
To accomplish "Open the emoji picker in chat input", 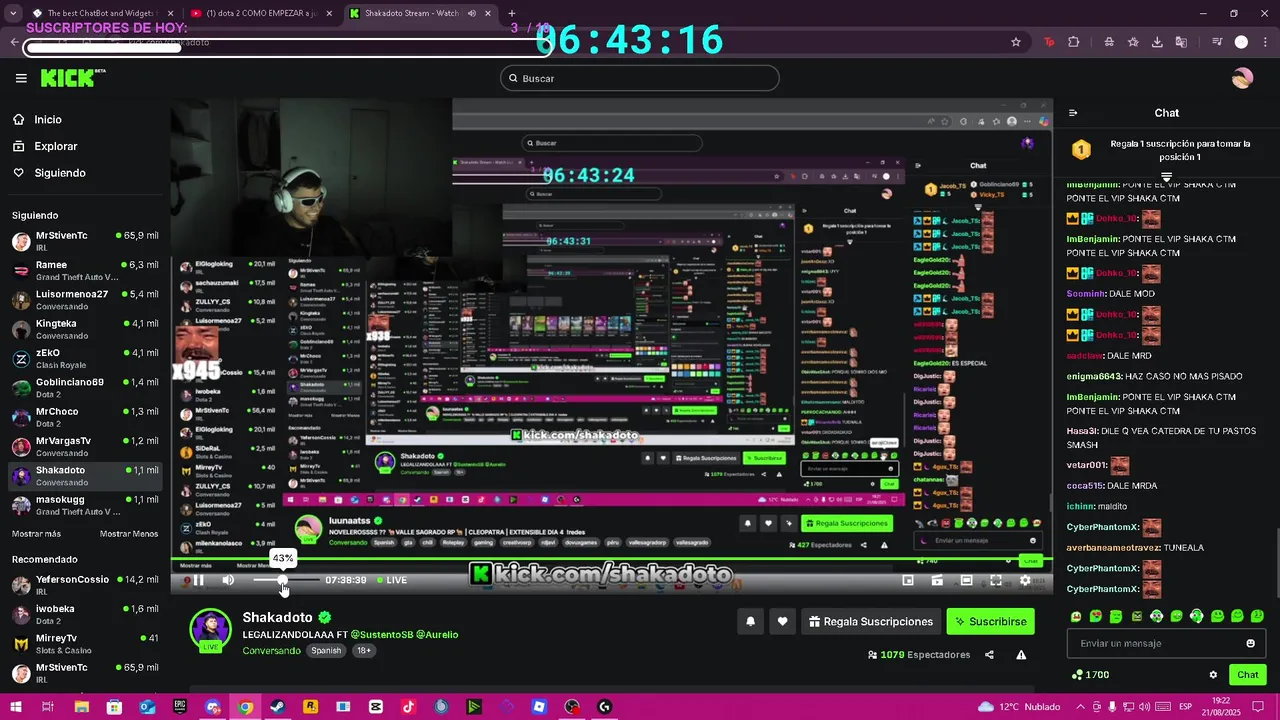I will (1250, 643).
